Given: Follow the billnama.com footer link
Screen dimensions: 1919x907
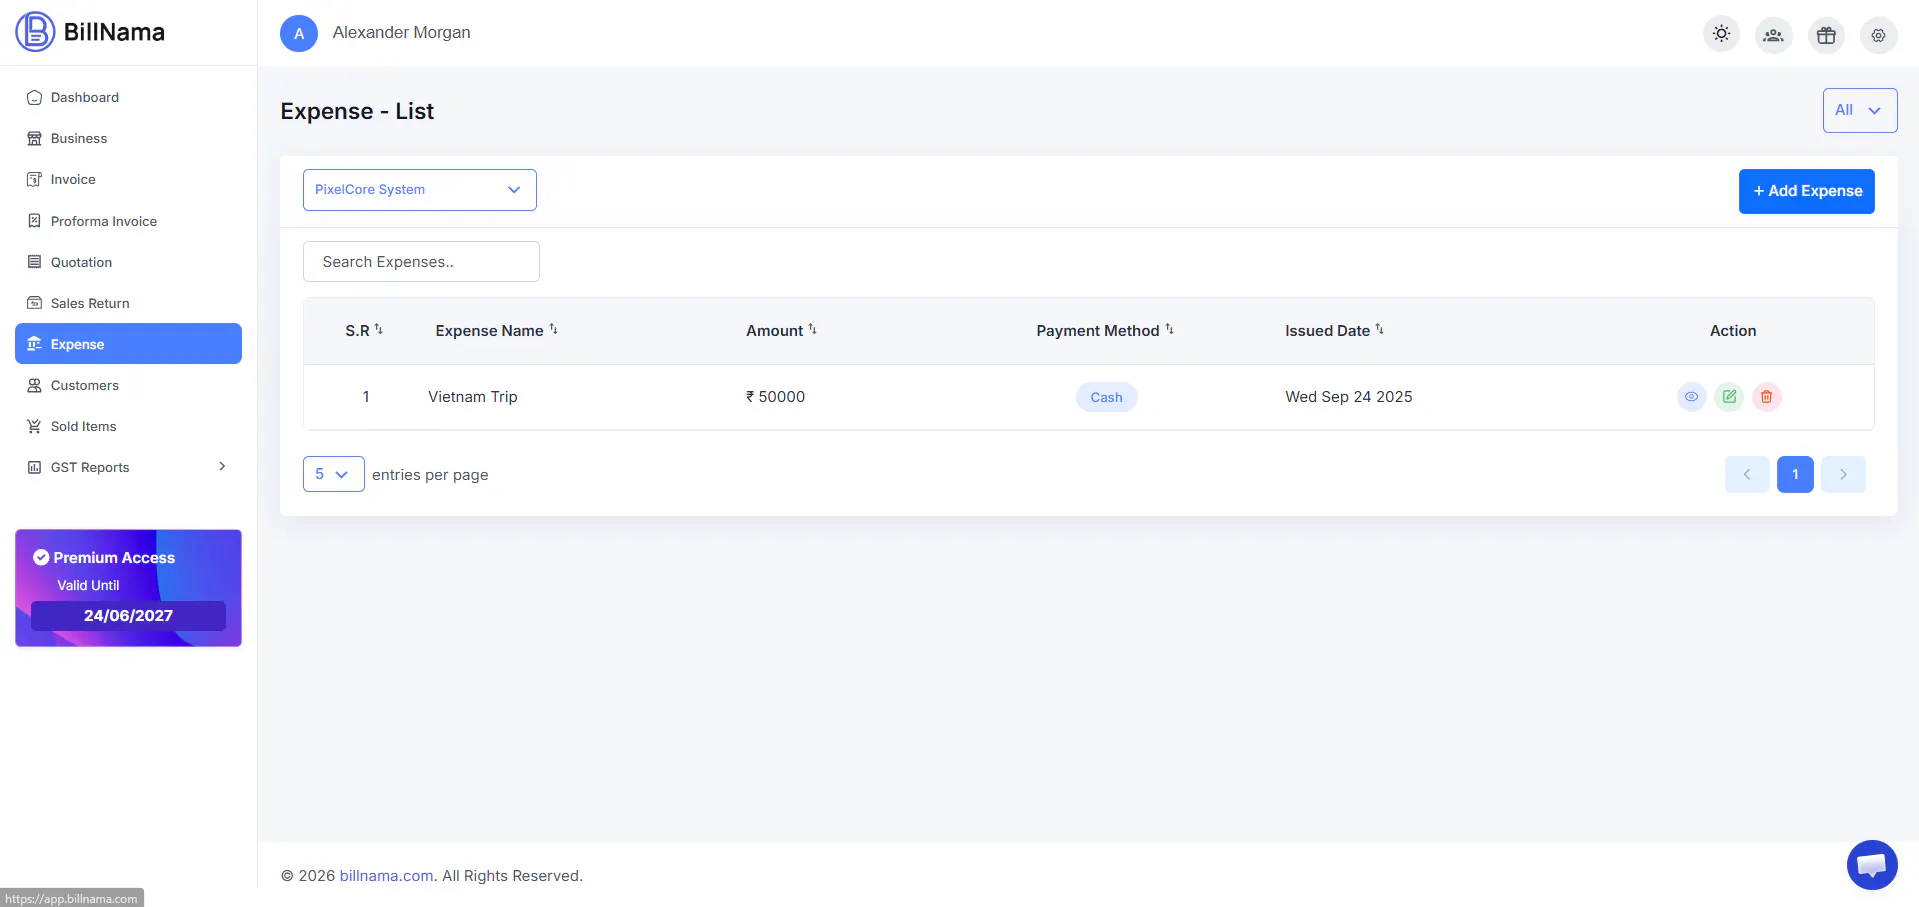Looking at the screenshot, I should (x=387, y=876).
